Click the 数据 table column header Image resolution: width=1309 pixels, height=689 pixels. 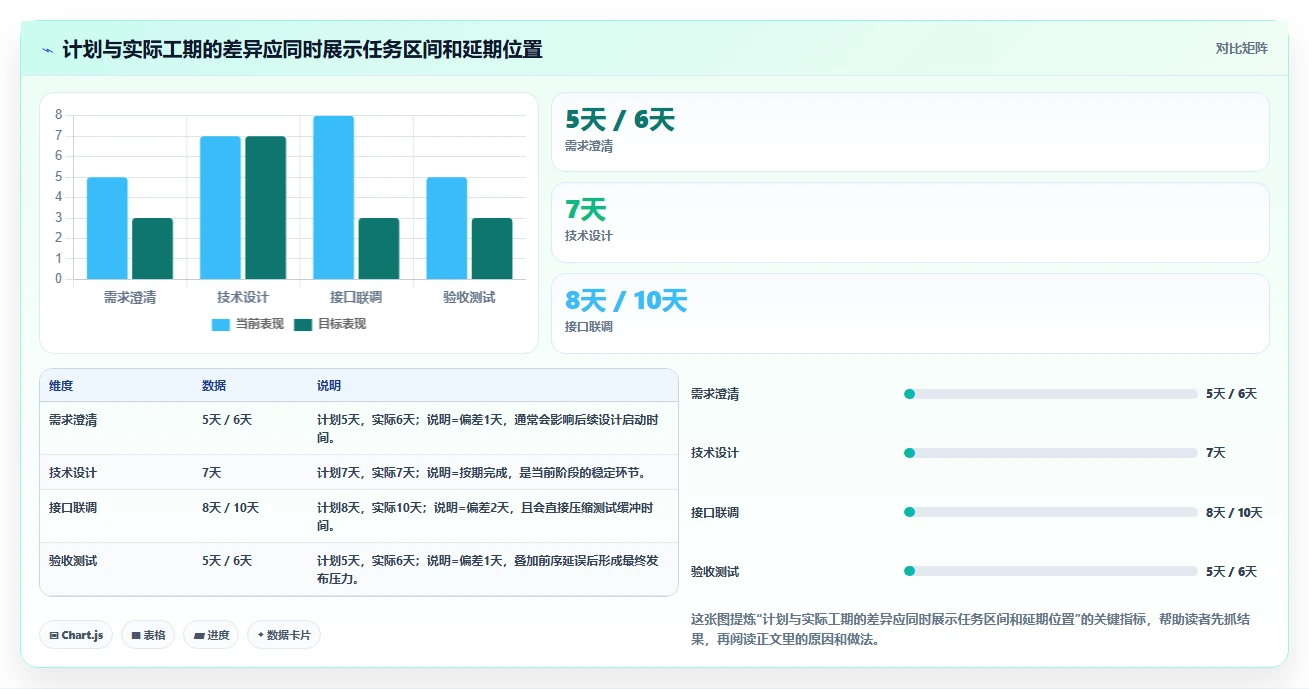pos(214,386)
